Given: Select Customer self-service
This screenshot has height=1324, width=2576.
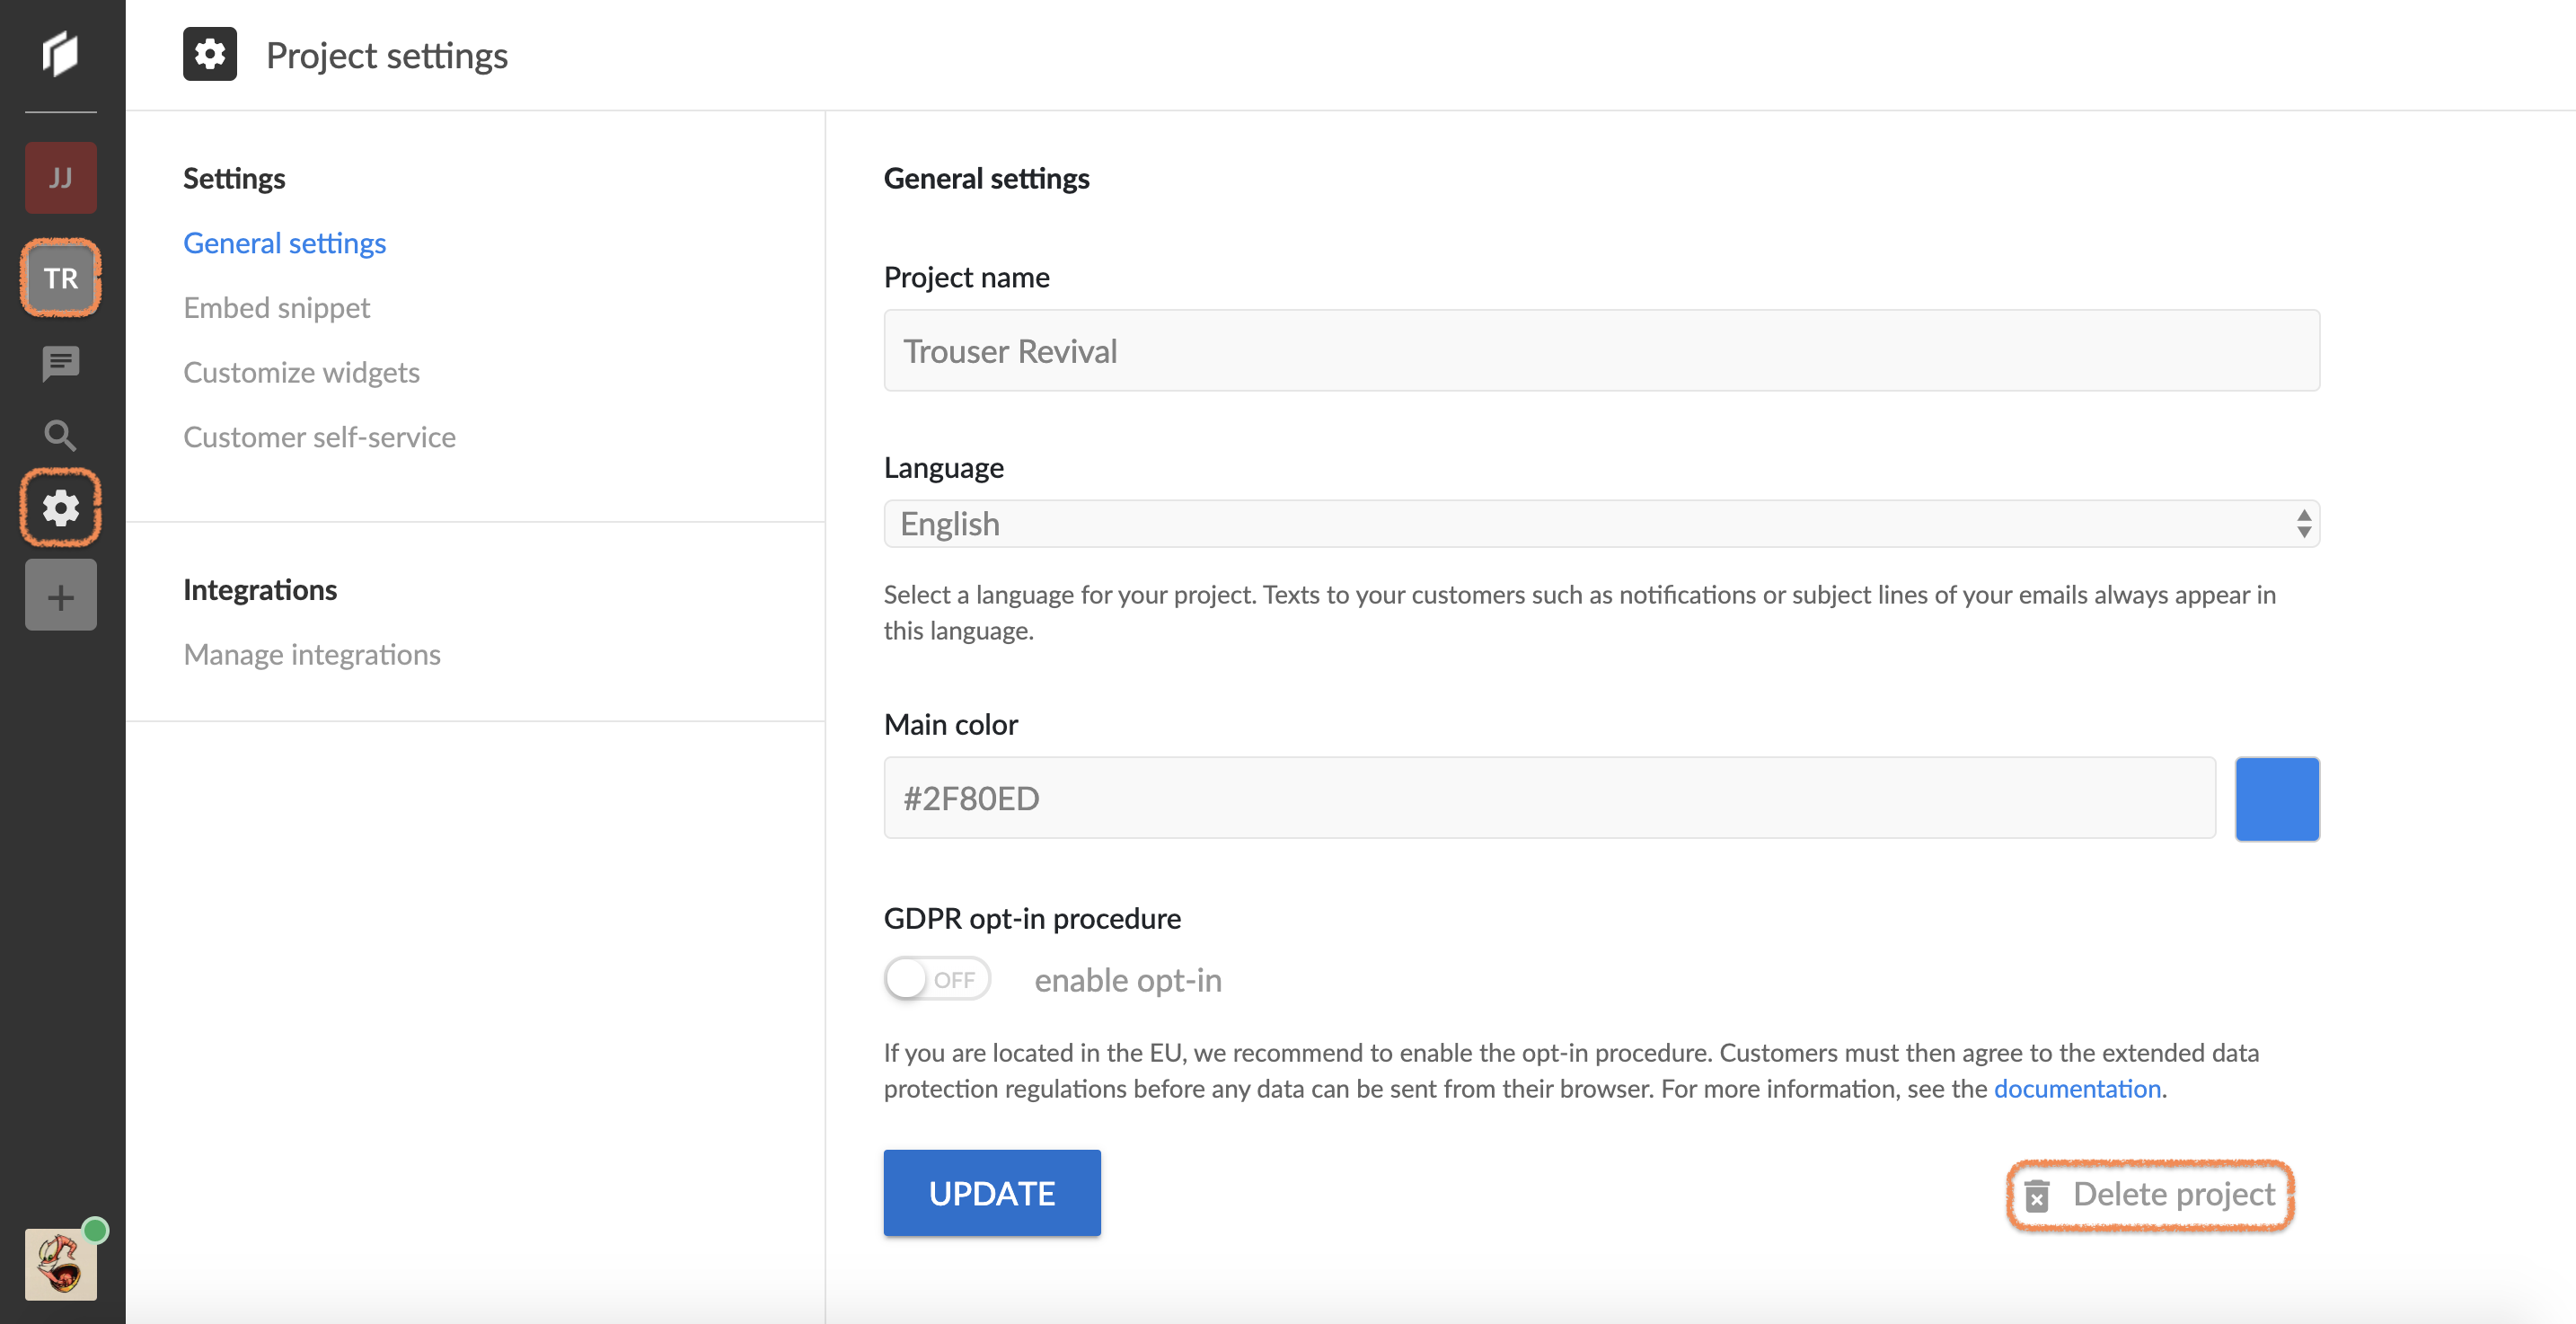Looking at the screenshot, I should point(319,437).
